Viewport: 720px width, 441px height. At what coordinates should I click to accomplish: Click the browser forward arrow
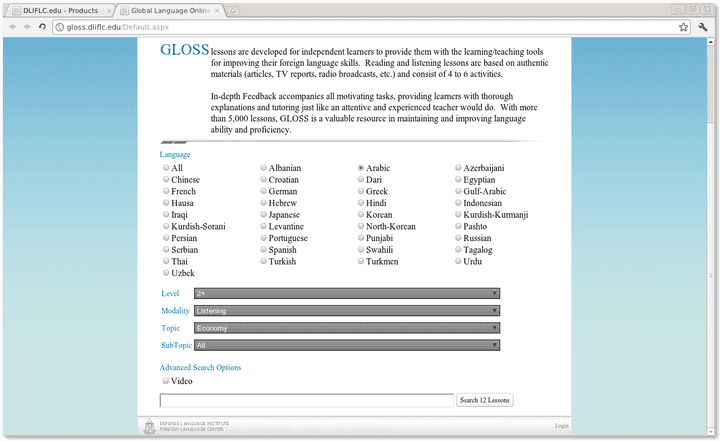[x=27, y=27]
